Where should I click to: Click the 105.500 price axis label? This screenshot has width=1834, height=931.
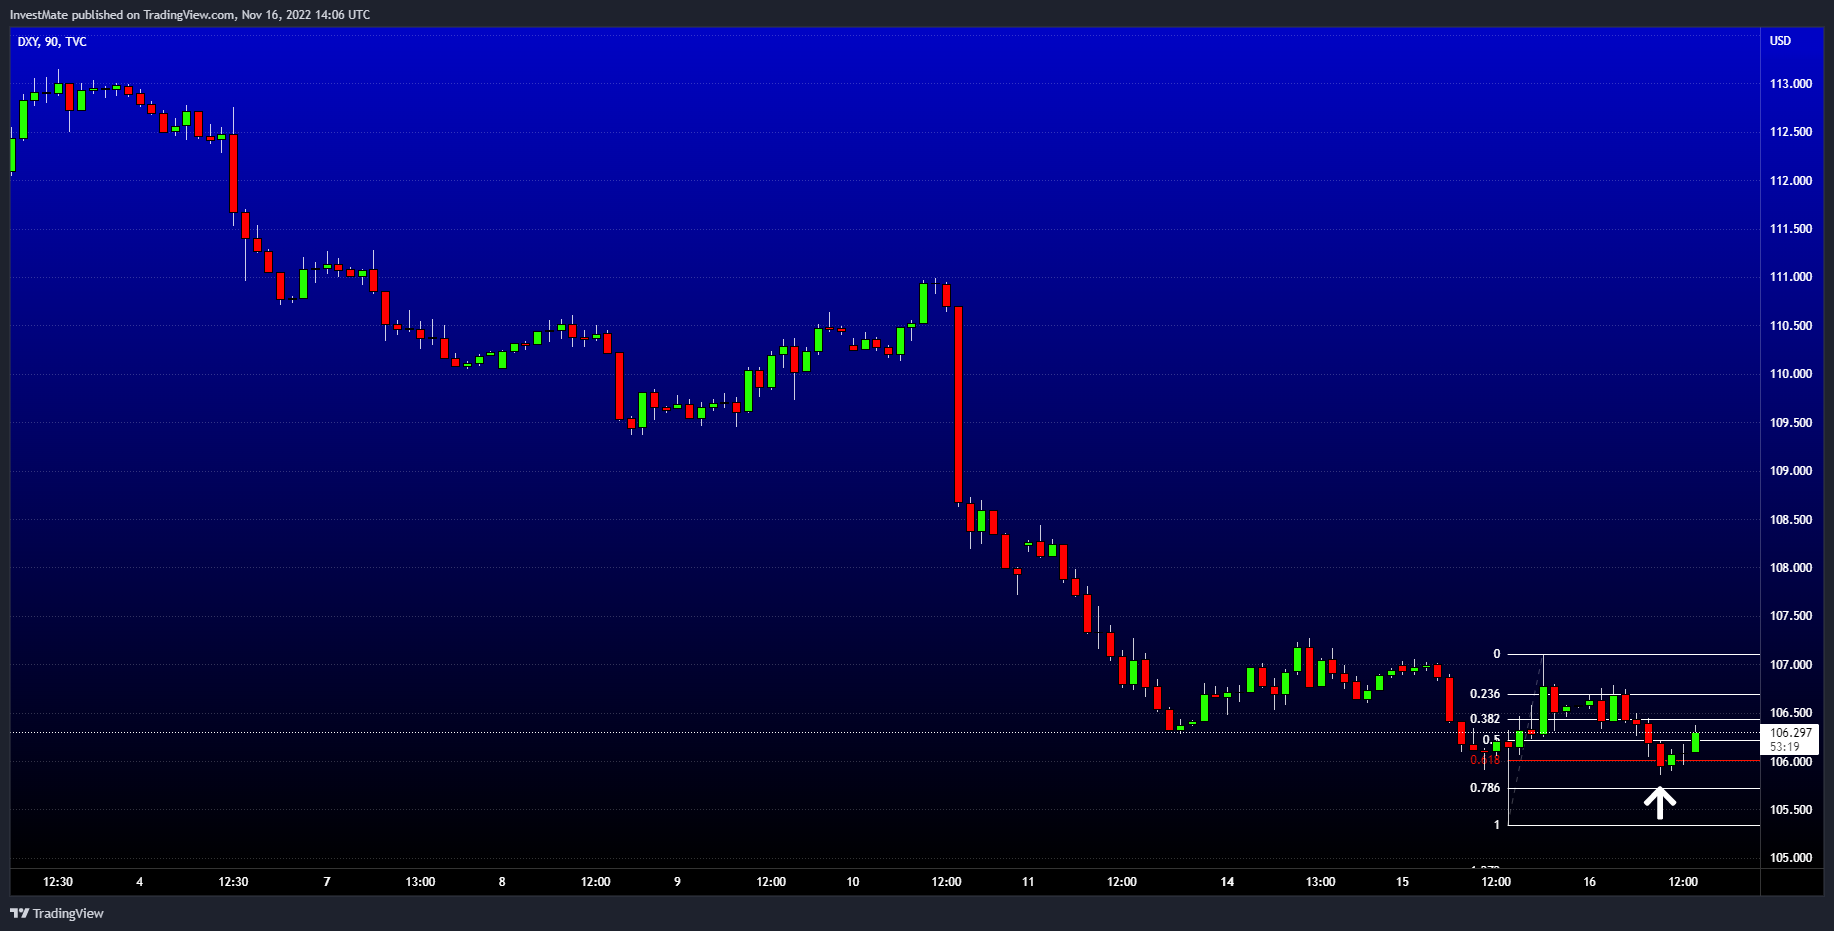coord(1790,810)
